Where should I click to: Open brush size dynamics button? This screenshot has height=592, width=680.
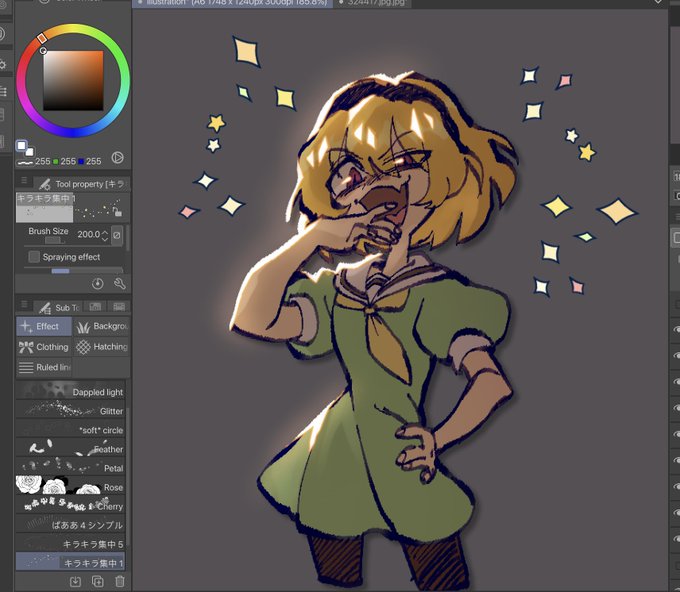(117, 235)
